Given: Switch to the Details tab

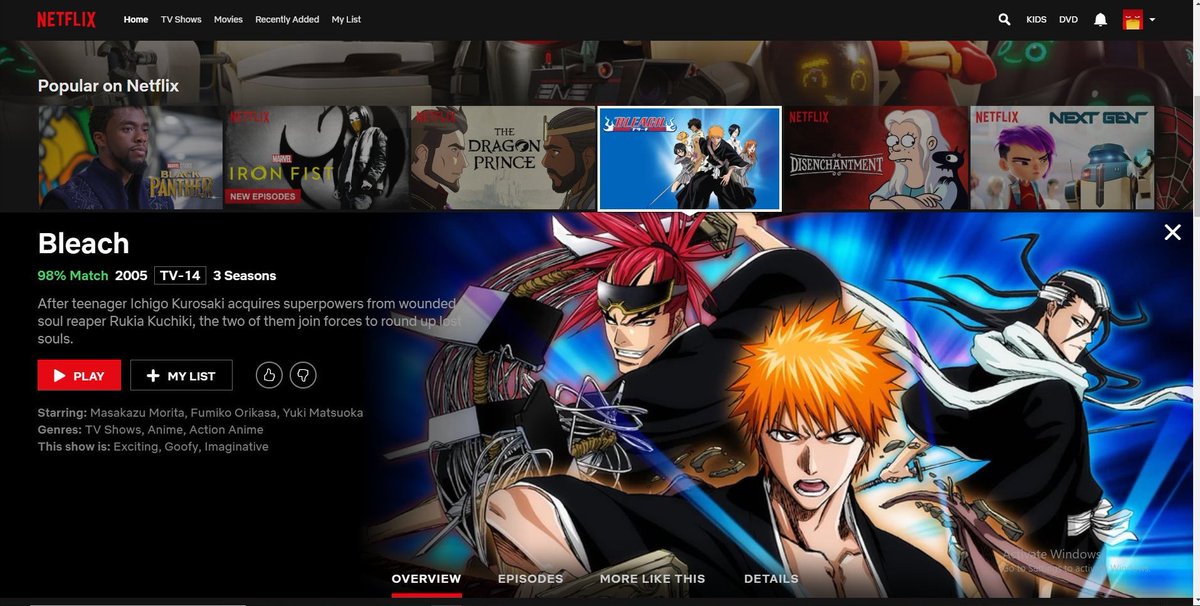Looking at the screenshot, I should click(x=771, y=578).
